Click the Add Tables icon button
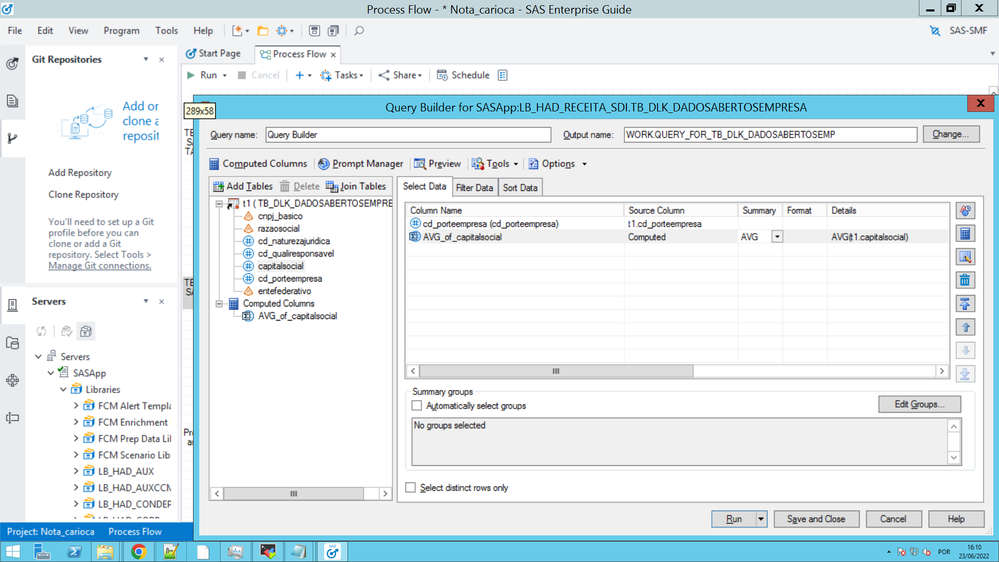Image resolution: width=999 pixels, height=562 pixels. tap(242, 187)
